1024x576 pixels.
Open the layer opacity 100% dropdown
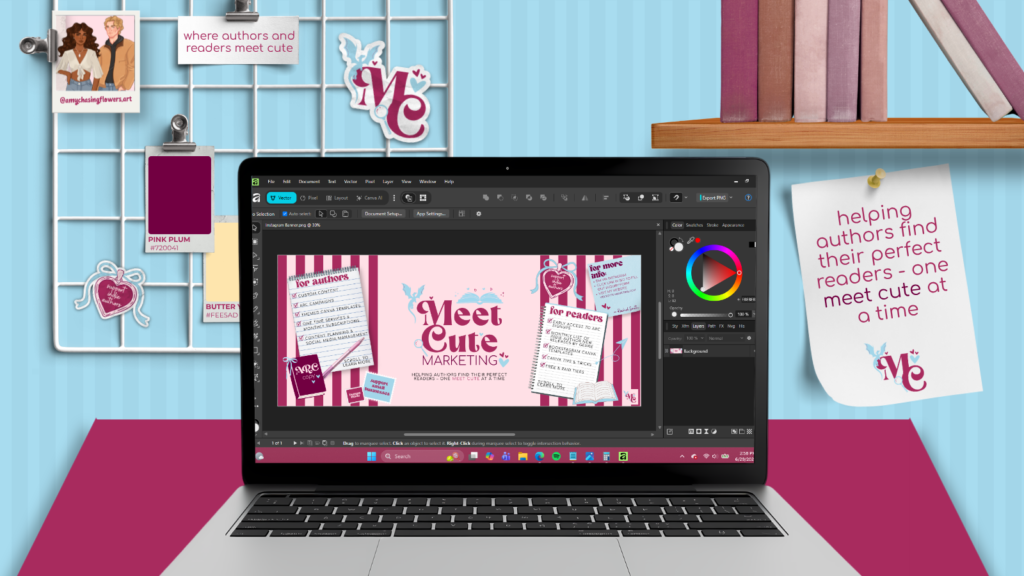pyautogui.click(x=694, y=338)
